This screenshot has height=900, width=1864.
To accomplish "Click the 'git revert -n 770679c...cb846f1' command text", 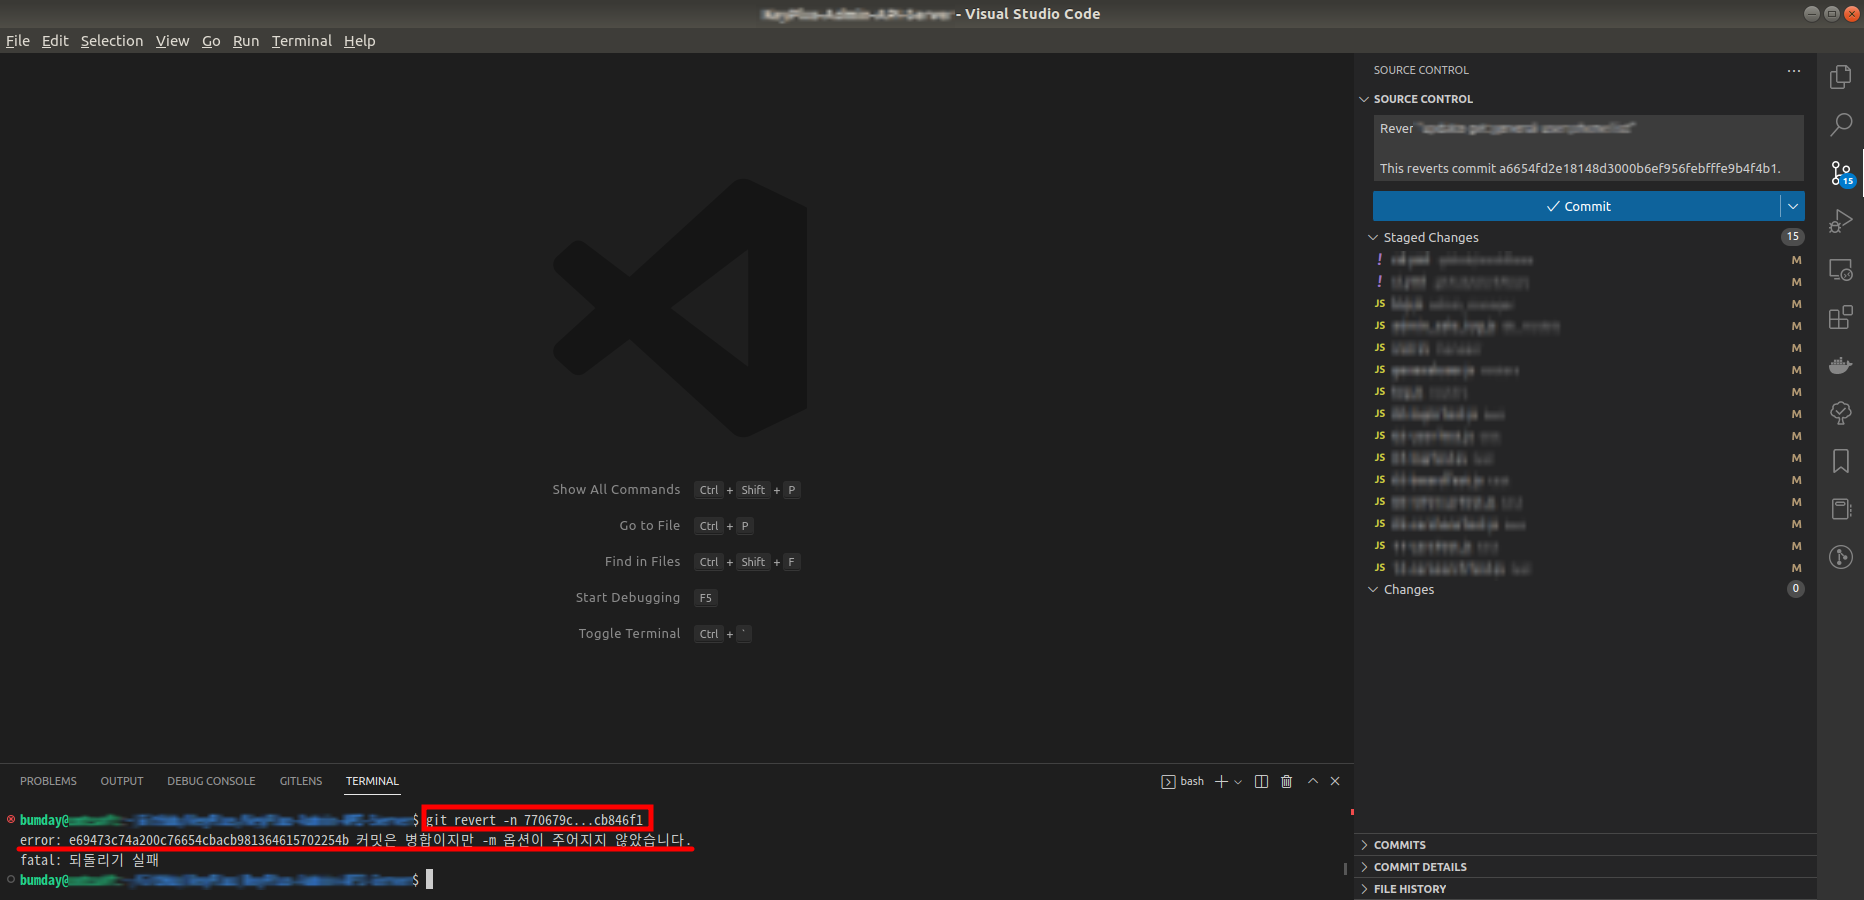I will [x=535, y=820].
